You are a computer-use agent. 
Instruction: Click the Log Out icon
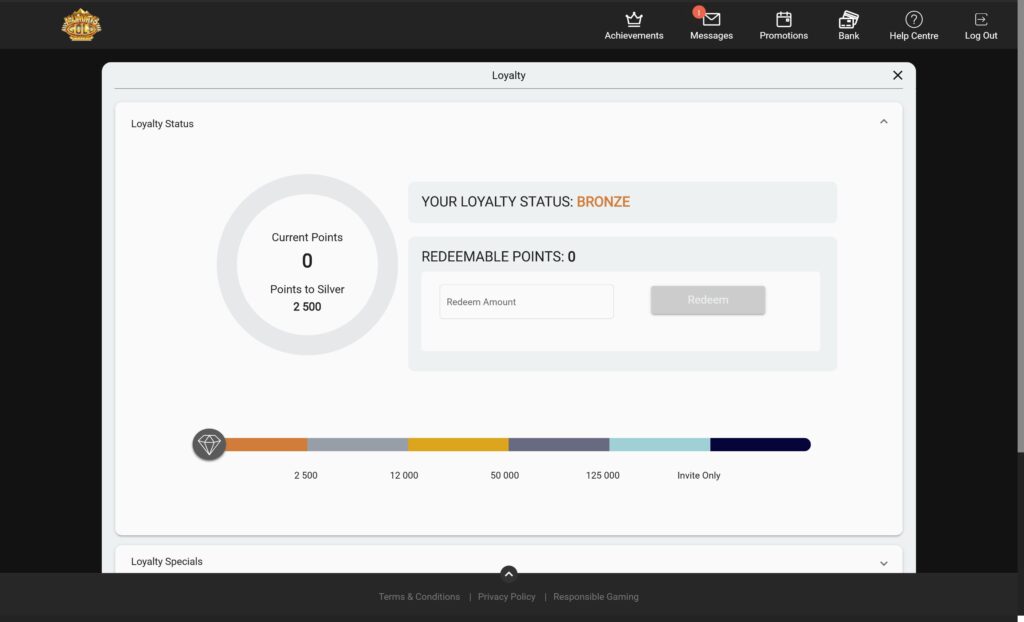tap(980, 20)
